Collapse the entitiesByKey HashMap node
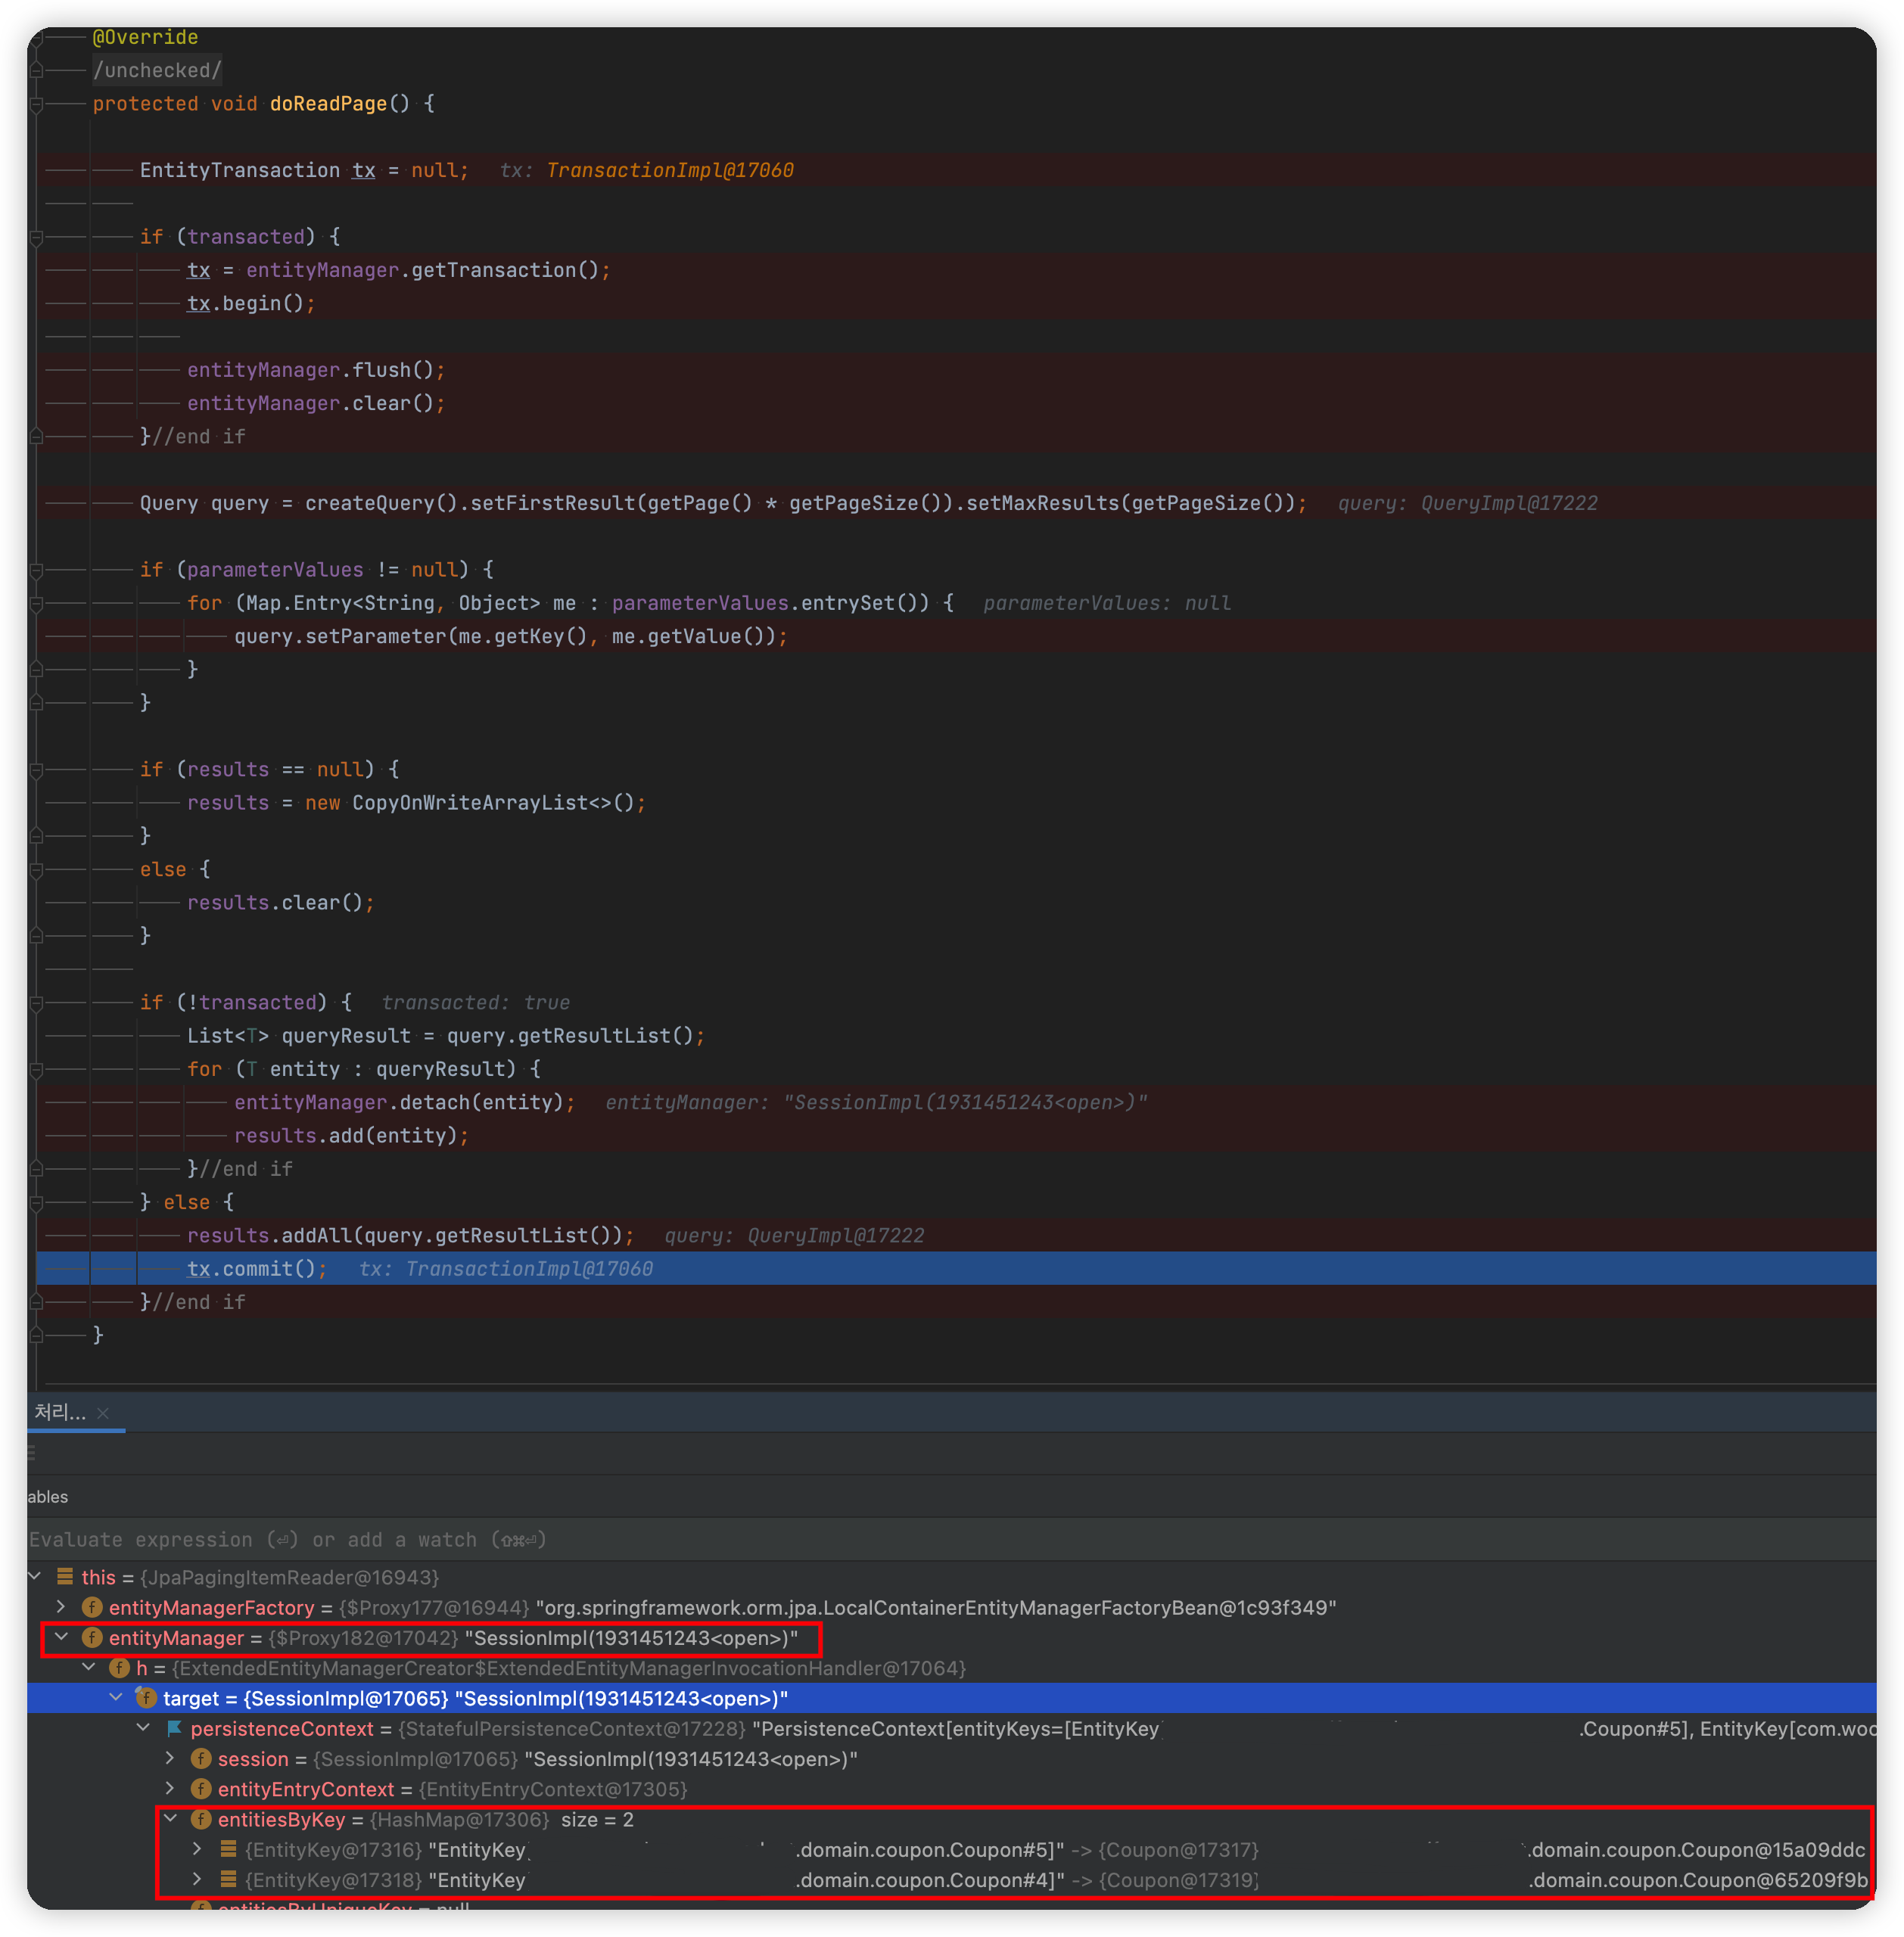The width and height of the screenshot is (1904, 1937). click(171, 1819)
